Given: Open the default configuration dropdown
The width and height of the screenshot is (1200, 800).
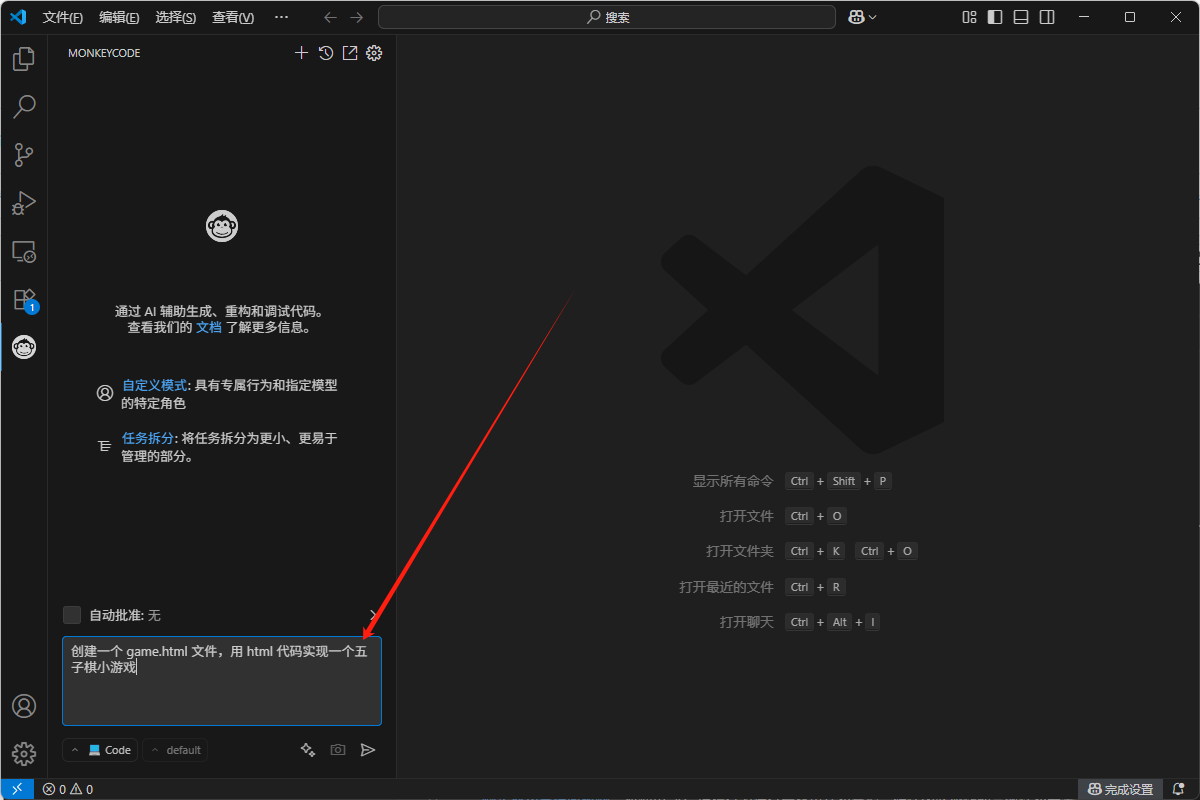Looking at the screenshot, I should point(175,750).
